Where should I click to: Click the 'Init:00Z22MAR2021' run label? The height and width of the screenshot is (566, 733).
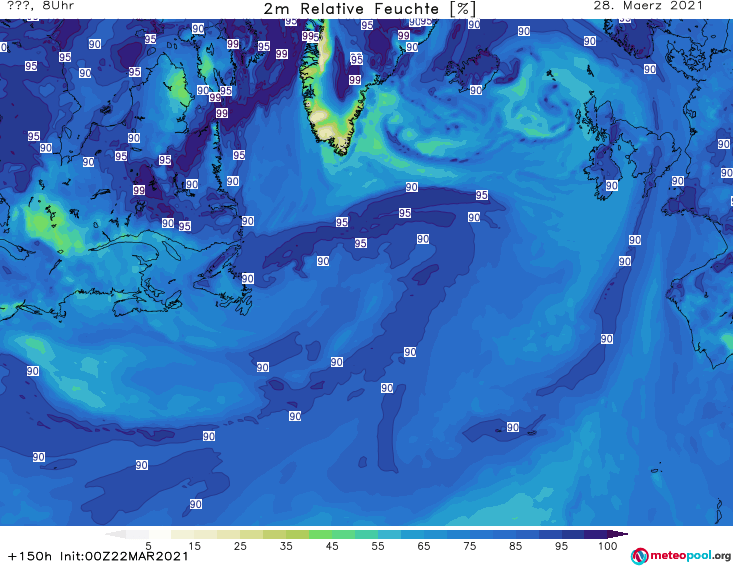(x=124, y=556)
